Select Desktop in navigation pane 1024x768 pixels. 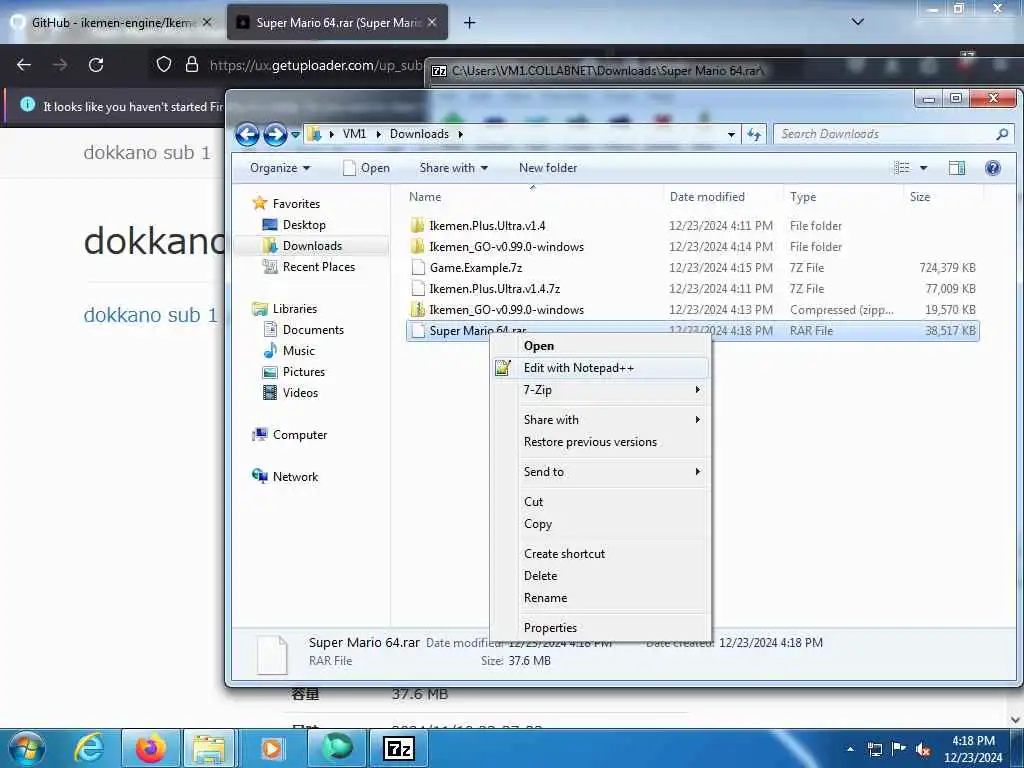pyautogui.click(x=304, y=225)
